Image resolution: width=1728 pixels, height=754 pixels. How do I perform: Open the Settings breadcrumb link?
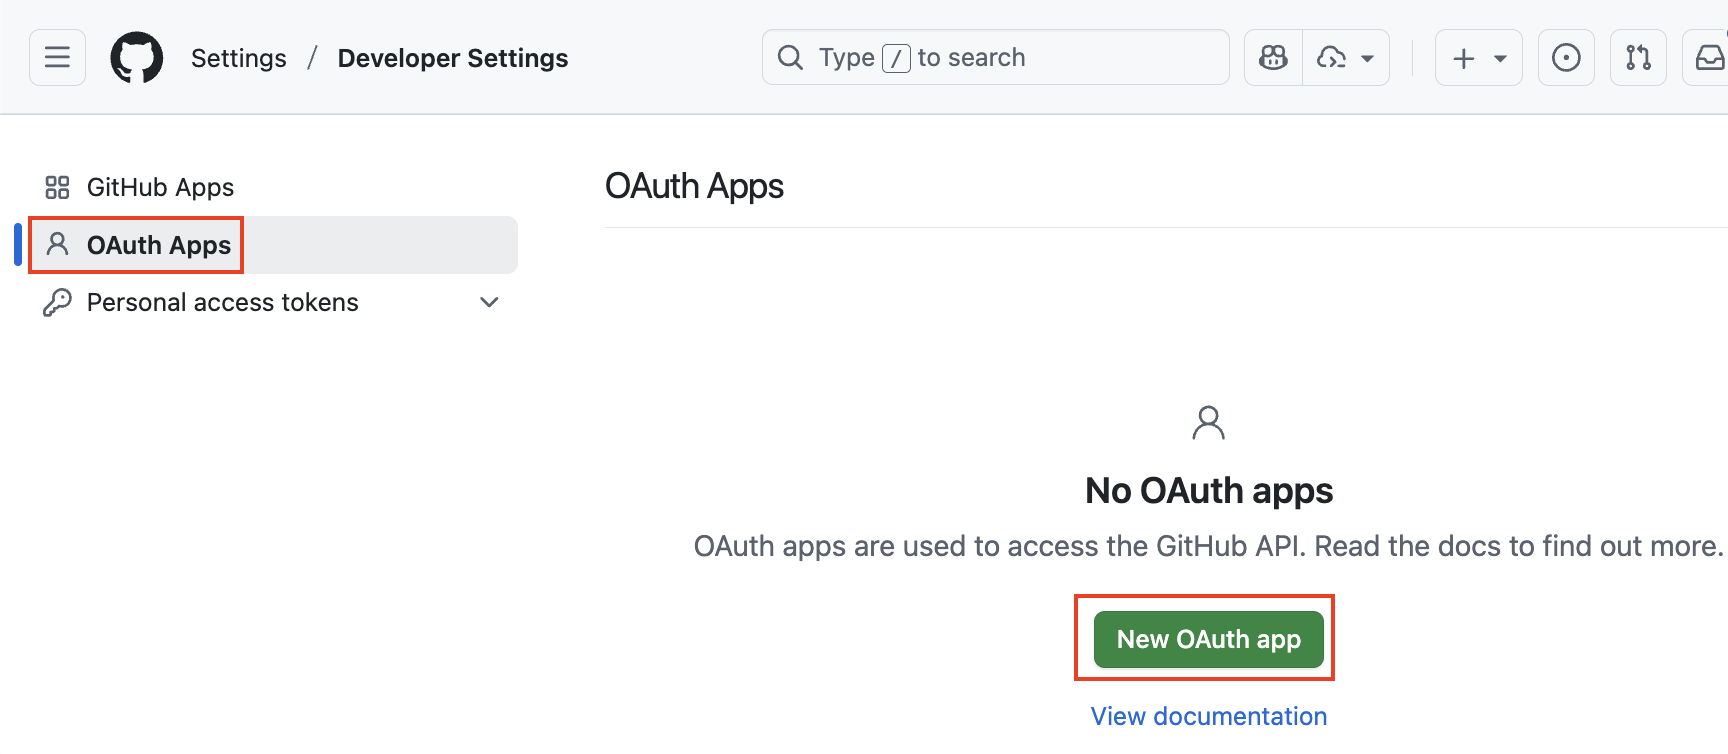238,57
